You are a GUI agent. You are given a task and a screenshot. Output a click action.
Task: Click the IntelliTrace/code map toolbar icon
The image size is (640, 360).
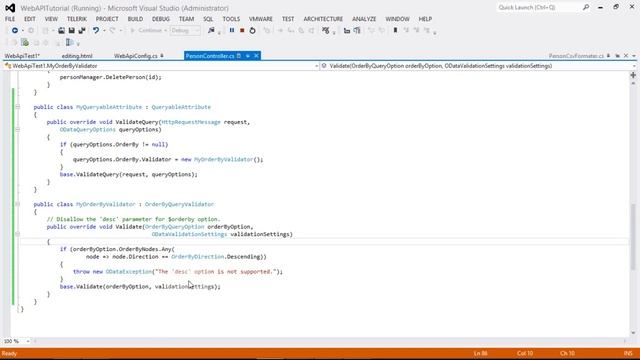325,31
